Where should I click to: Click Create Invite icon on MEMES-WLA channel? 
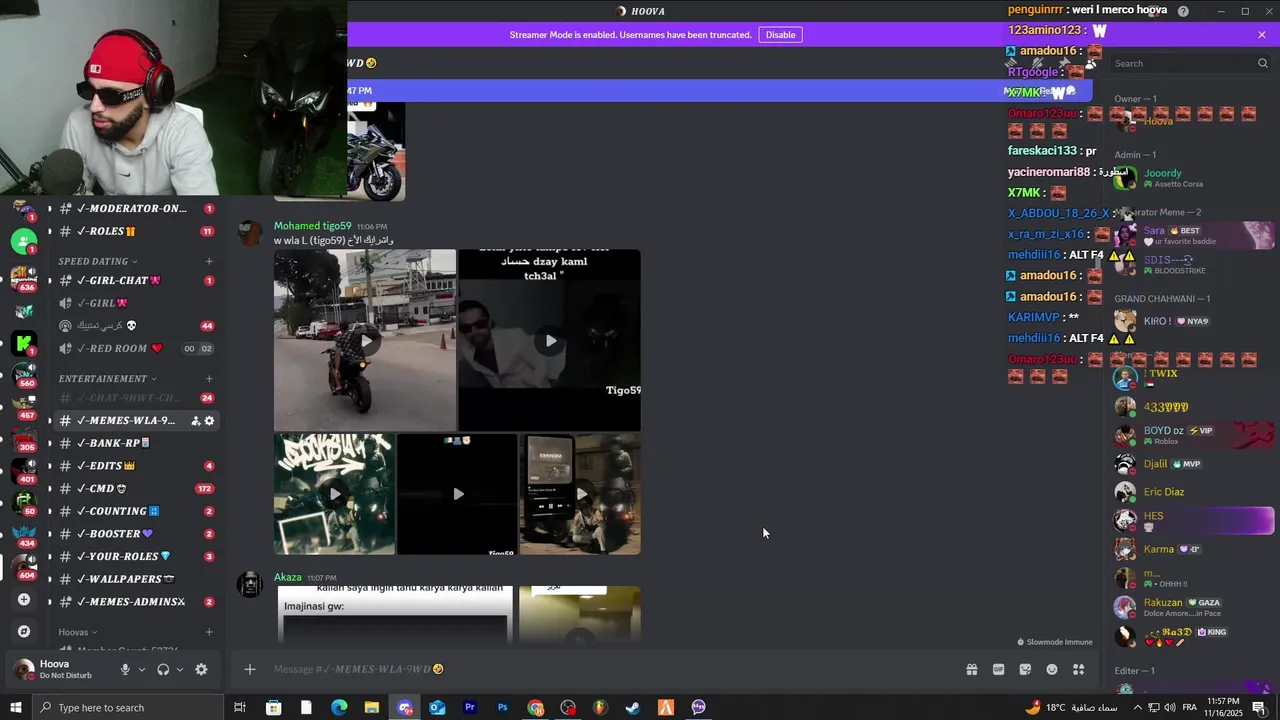tap(196, 421)
